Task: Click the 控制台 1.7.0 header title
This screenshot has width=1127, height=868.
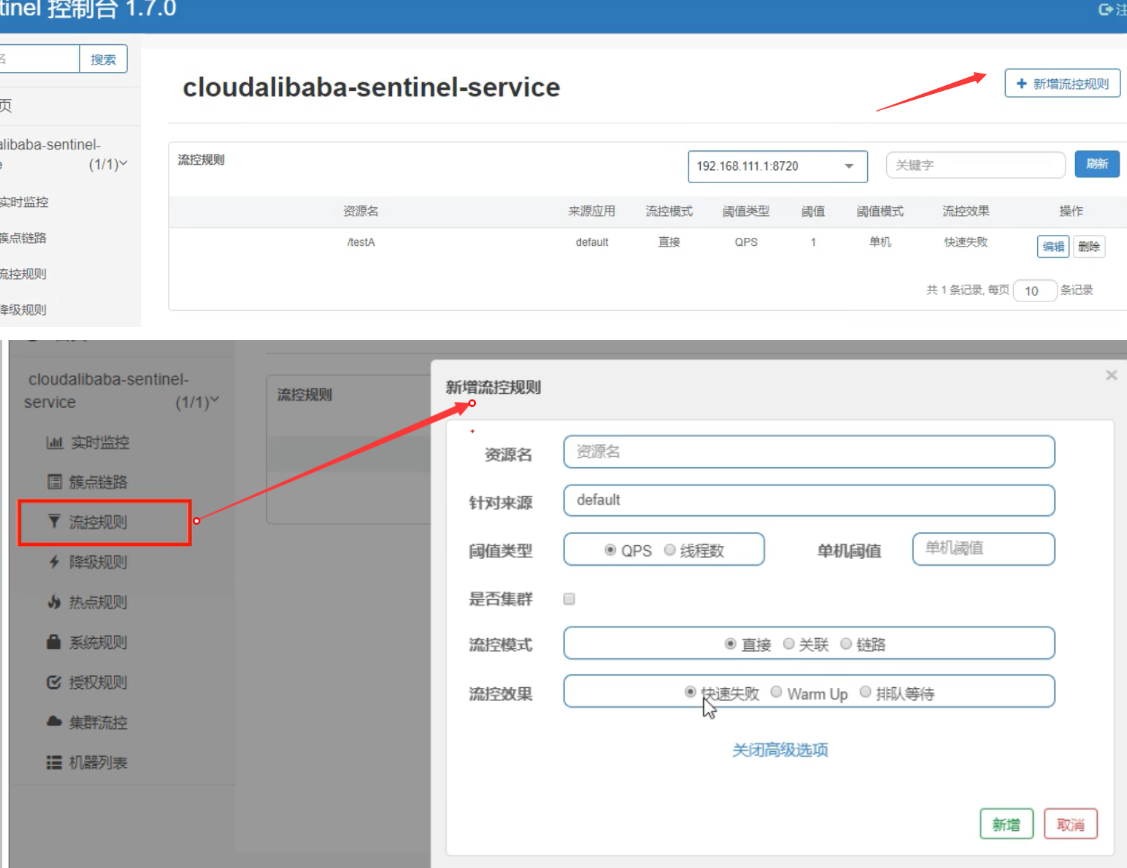Action: tap(112, 9)
